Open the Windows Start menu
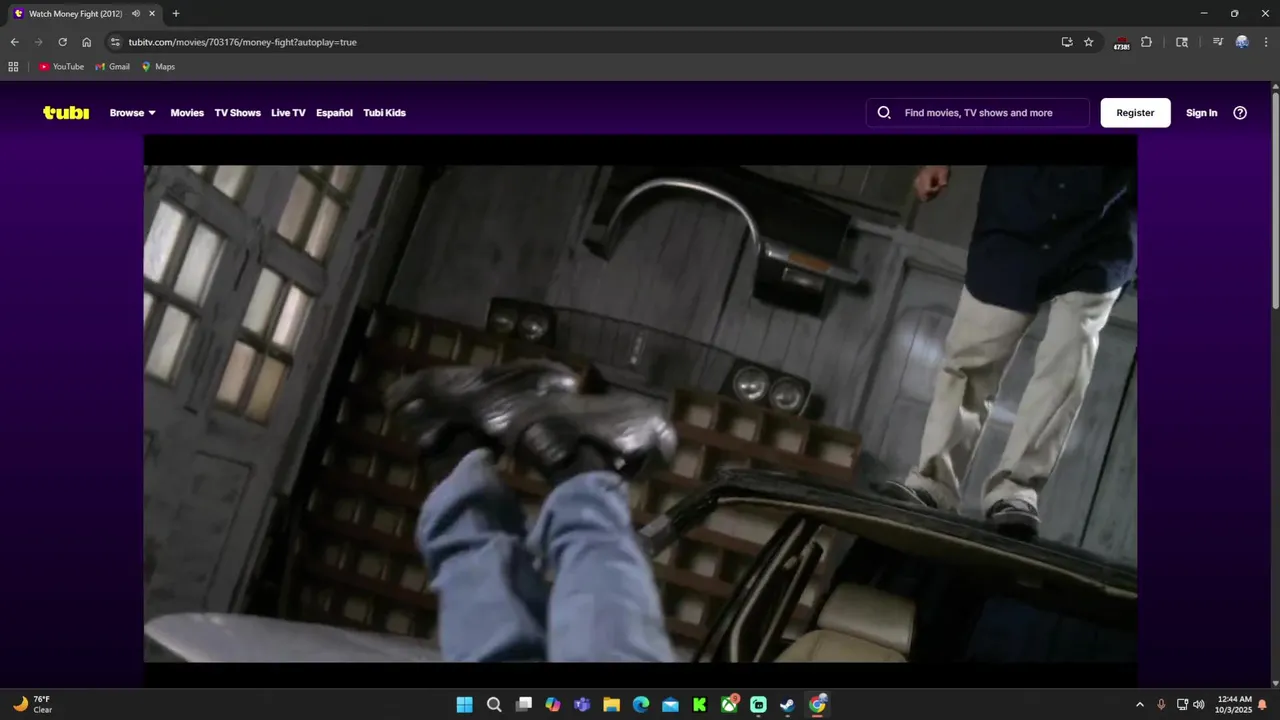1280x720 pixels. click(464, 704)
